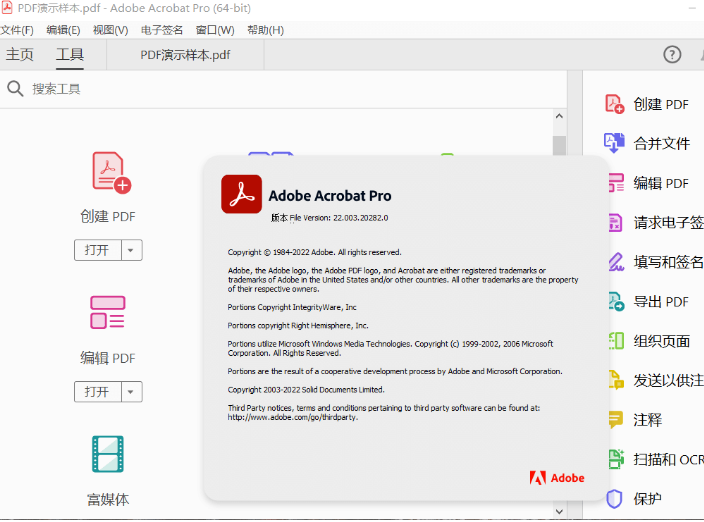This screenshot has width=704, height=522.
Task: Click the version text 22.003.20282.0
Action: pyautogui.click(x=361, y=218)
